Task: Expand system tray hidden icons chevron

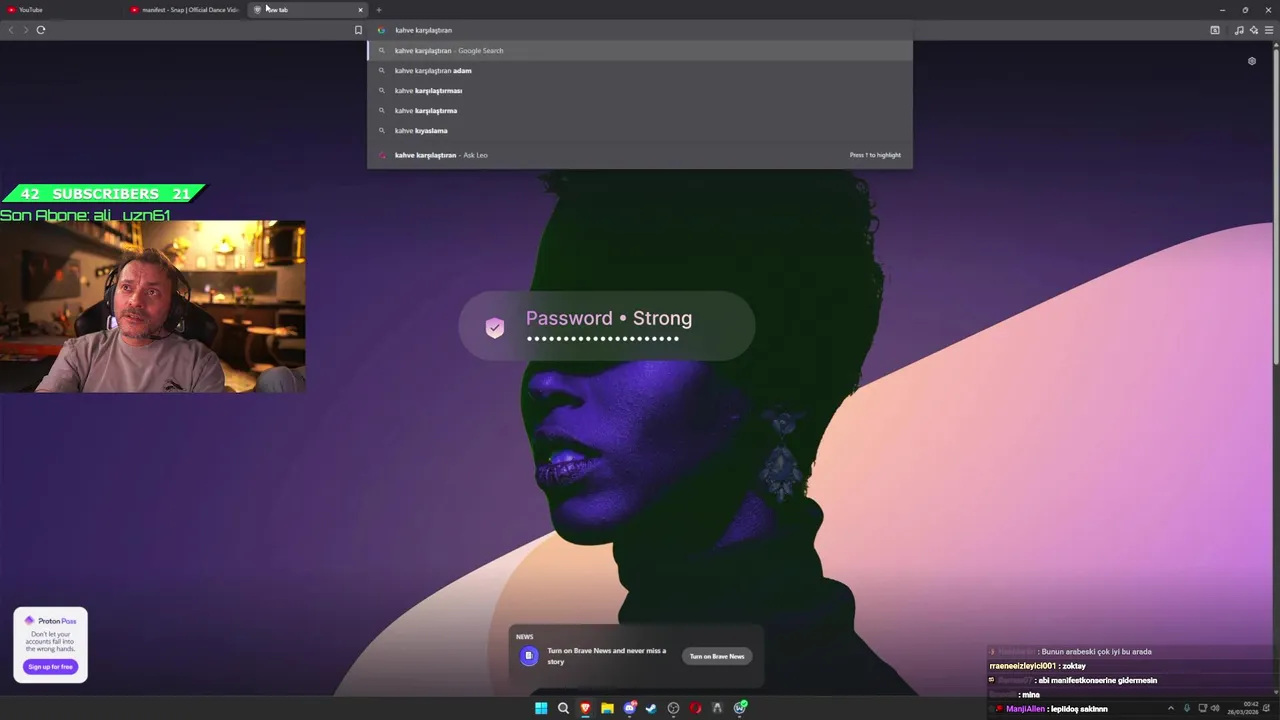Action: pyautogui.click(x=1171, y=708)
